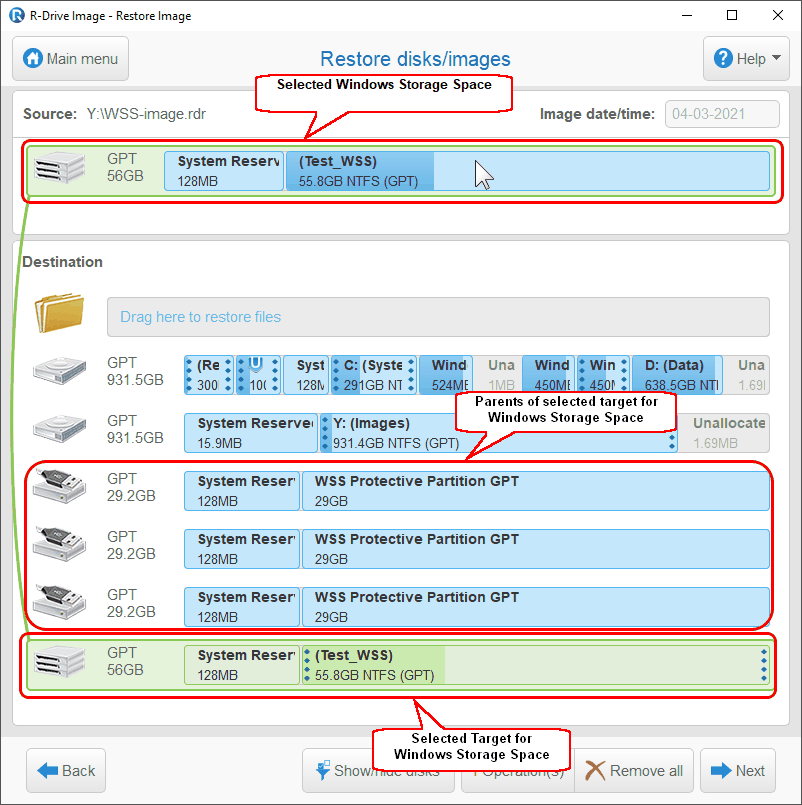
Task: Select disk icon of drive containing Y: (Images)
Action: pyautogui.click(x=59, y=429)
